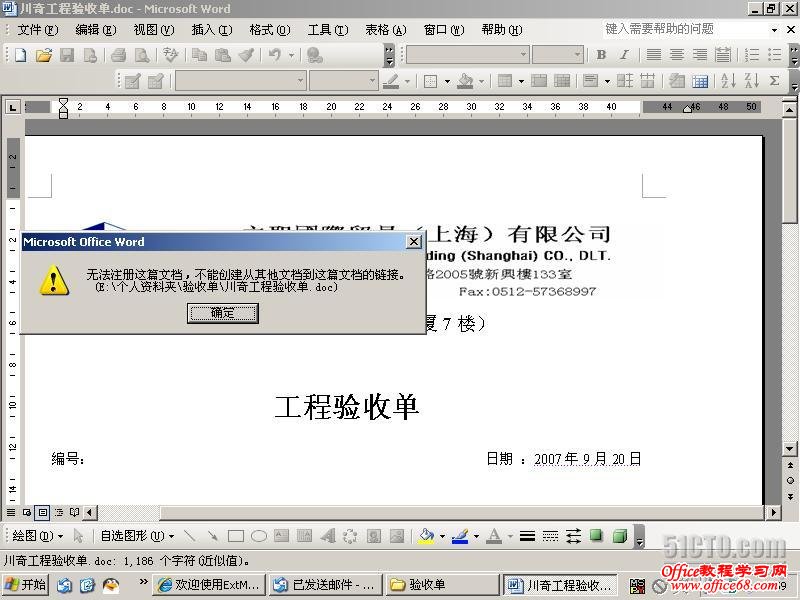Screen dimensions: 800x600
Task: Click the Print Preview icon
Action: [142, 55]
